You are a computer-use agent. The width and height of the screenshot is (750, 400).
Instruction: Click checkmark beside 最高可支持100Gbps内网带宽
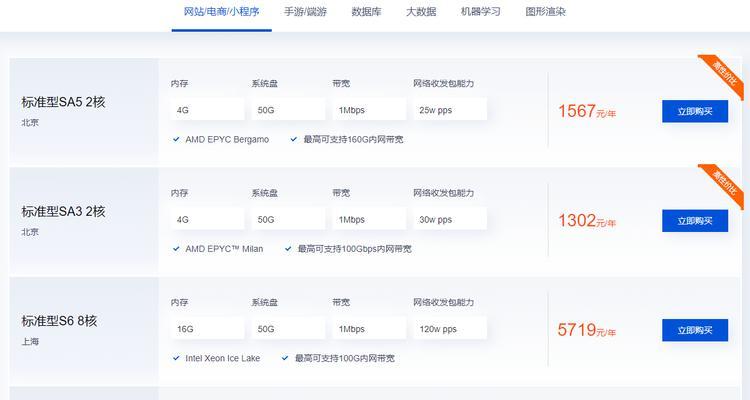tap(288, 249)
